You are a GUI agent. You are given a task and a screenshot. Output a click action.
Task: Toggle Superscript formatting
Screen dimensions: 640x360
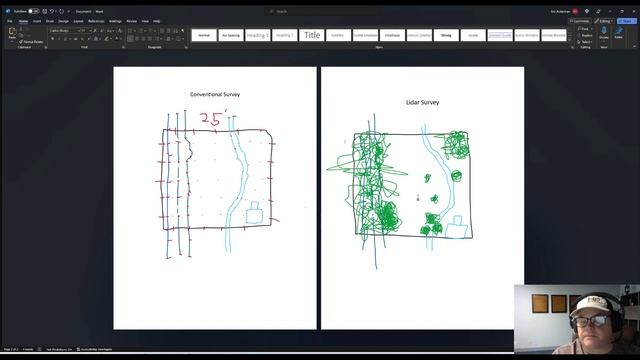coord(89,39)
